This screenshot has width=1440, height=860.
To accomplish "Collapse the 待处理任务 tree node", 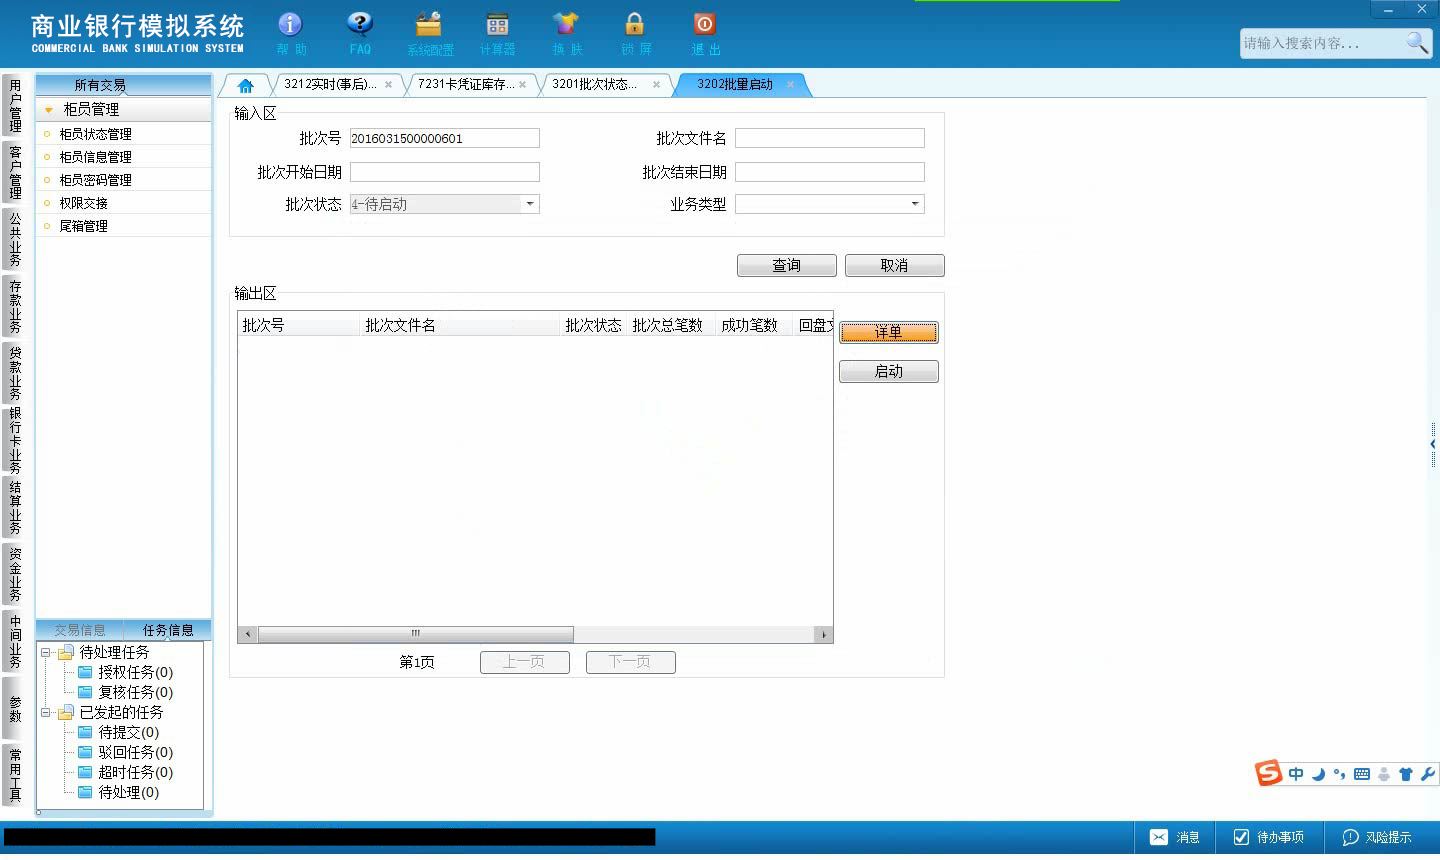I will click(45, 652).
